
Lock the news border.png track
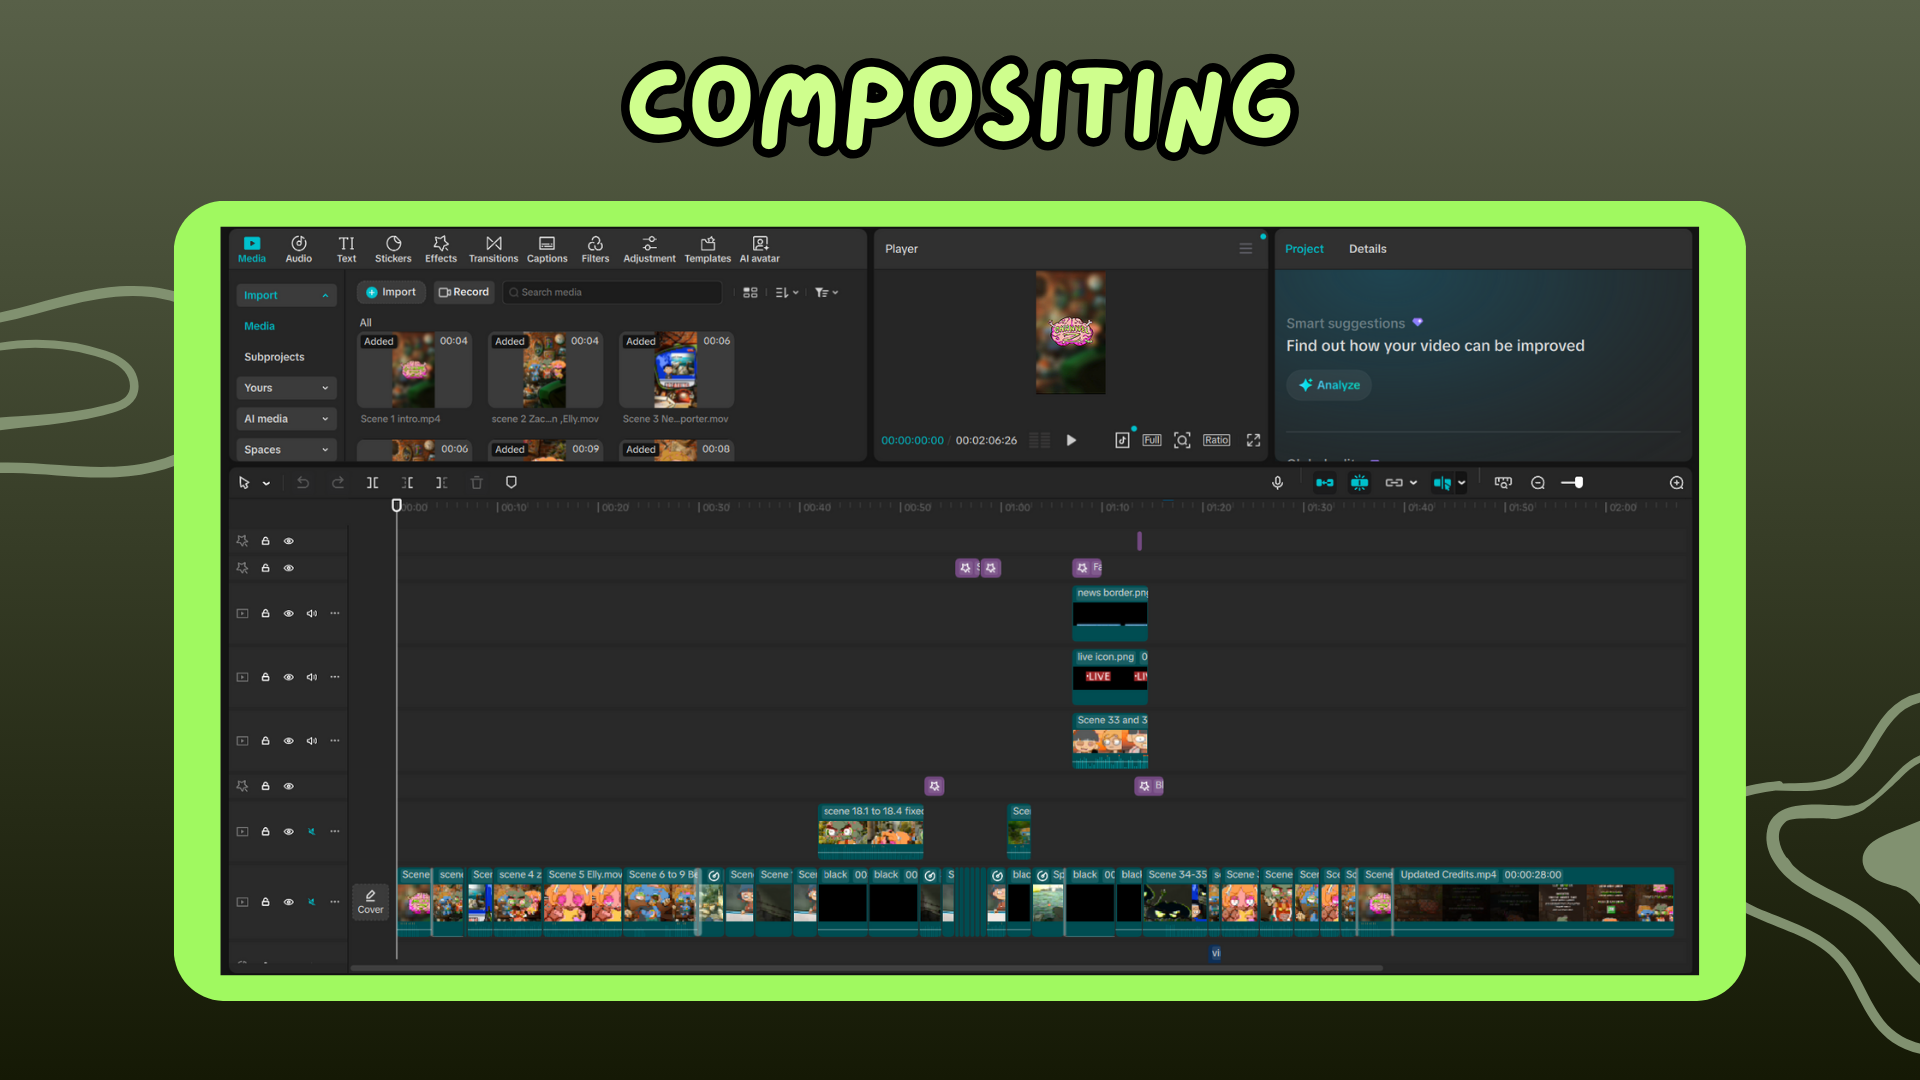pyautogui.click(x=266, y=613)
